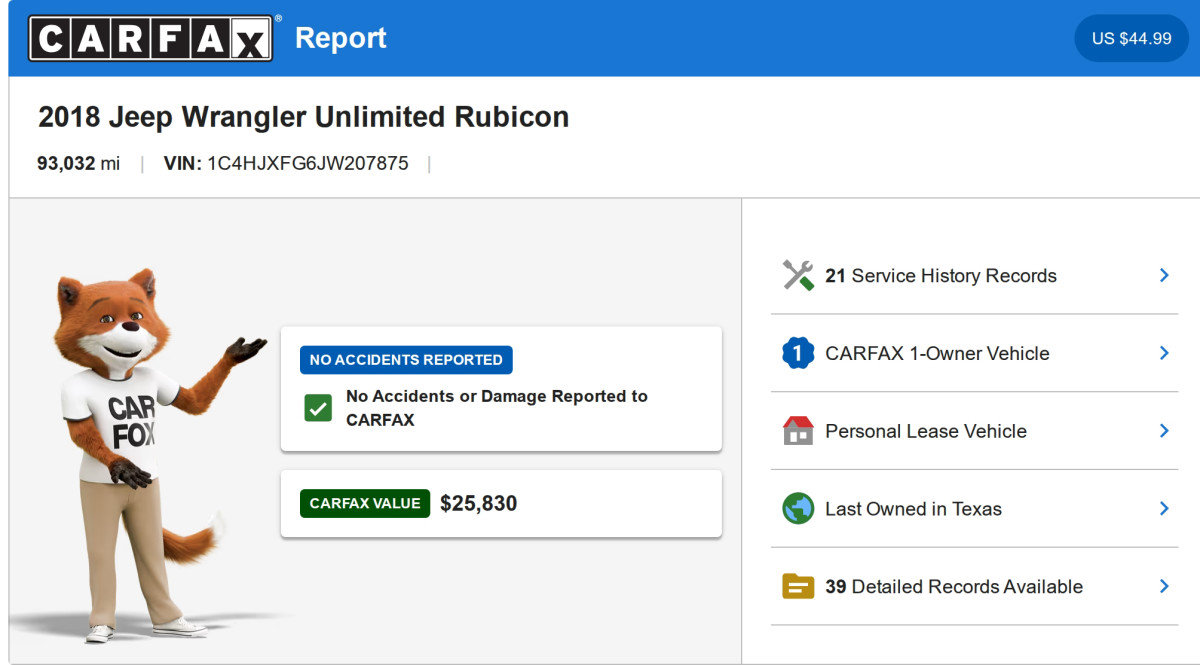
Task: Click the 2018 Jeep Wrangler title
Action: (x=303, y=117)
